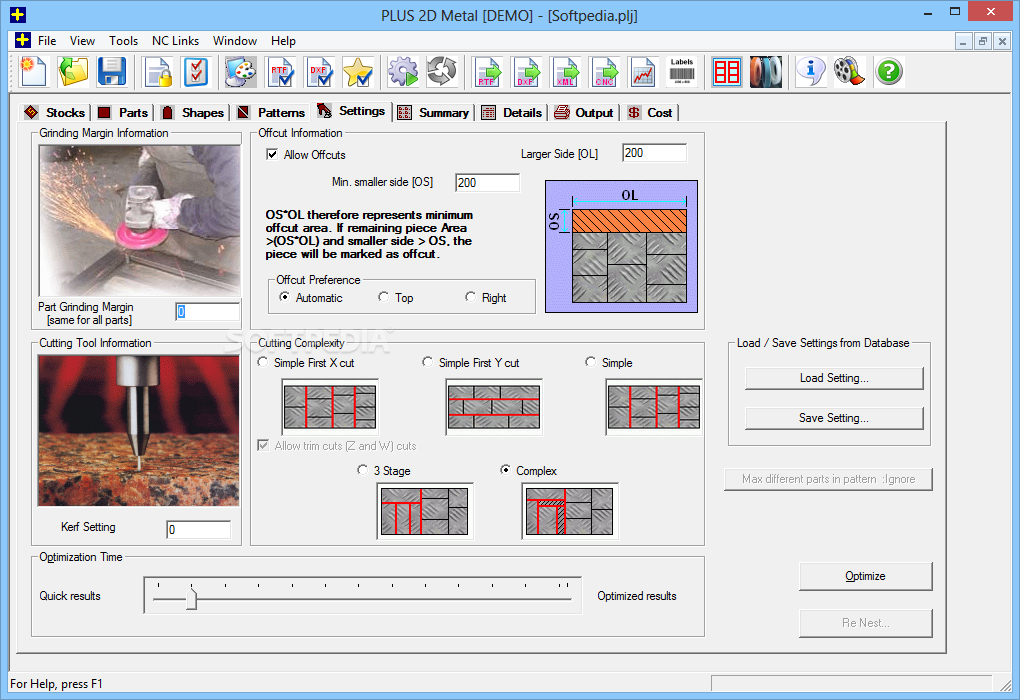
Task: Click the Simple First Y cut diagram
Action: (x=494, y=407)
